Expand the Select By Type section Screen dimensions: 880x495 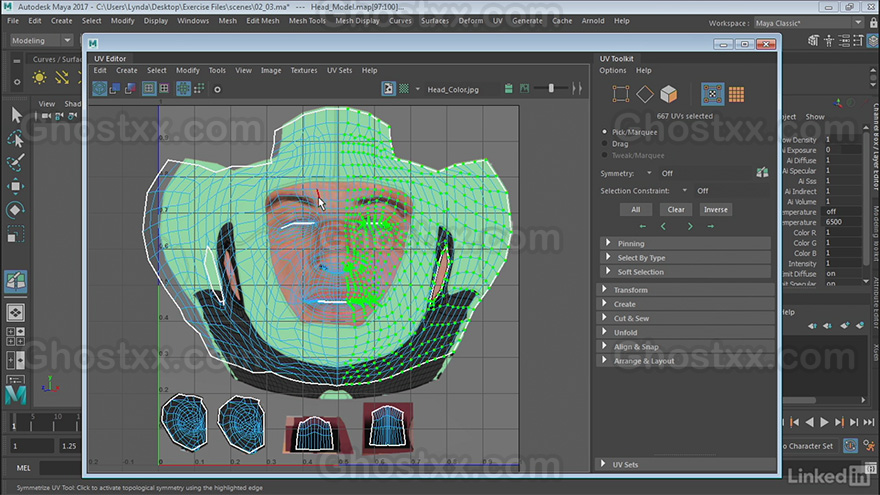(685, 258)
